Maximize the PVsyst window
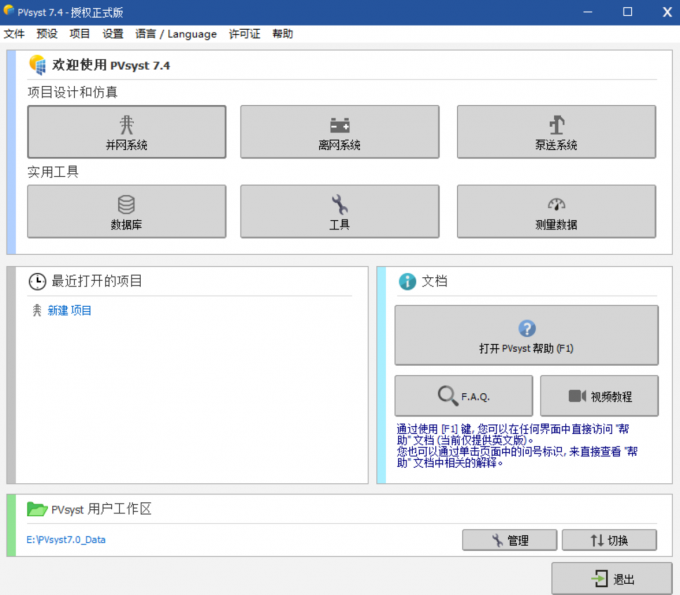 628,12
